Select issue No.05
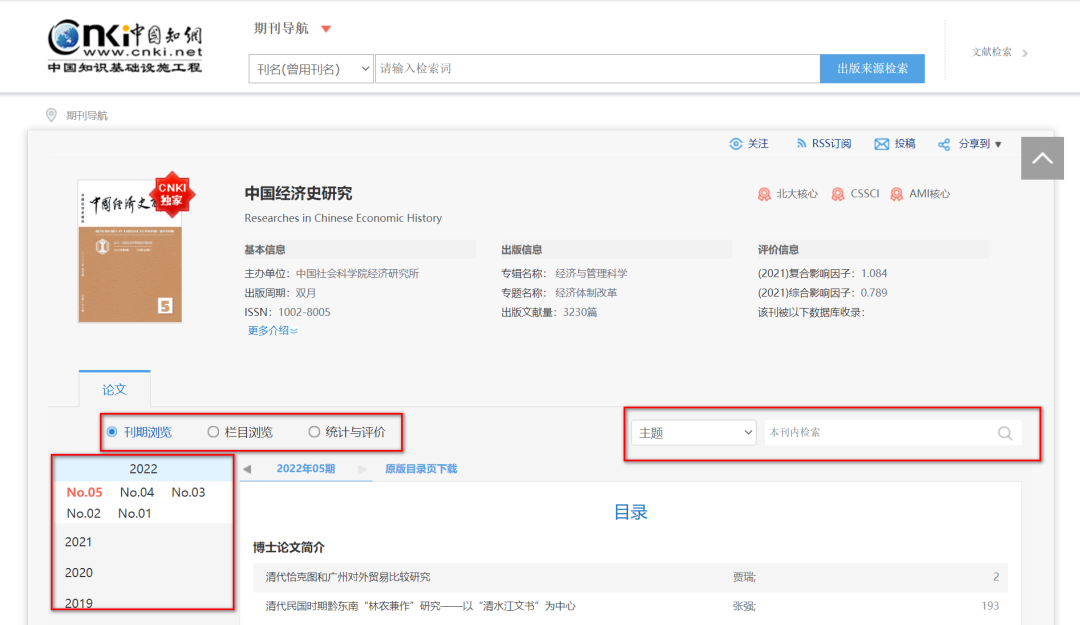This screenshot has height=625, width=1080. pos(84,492)
